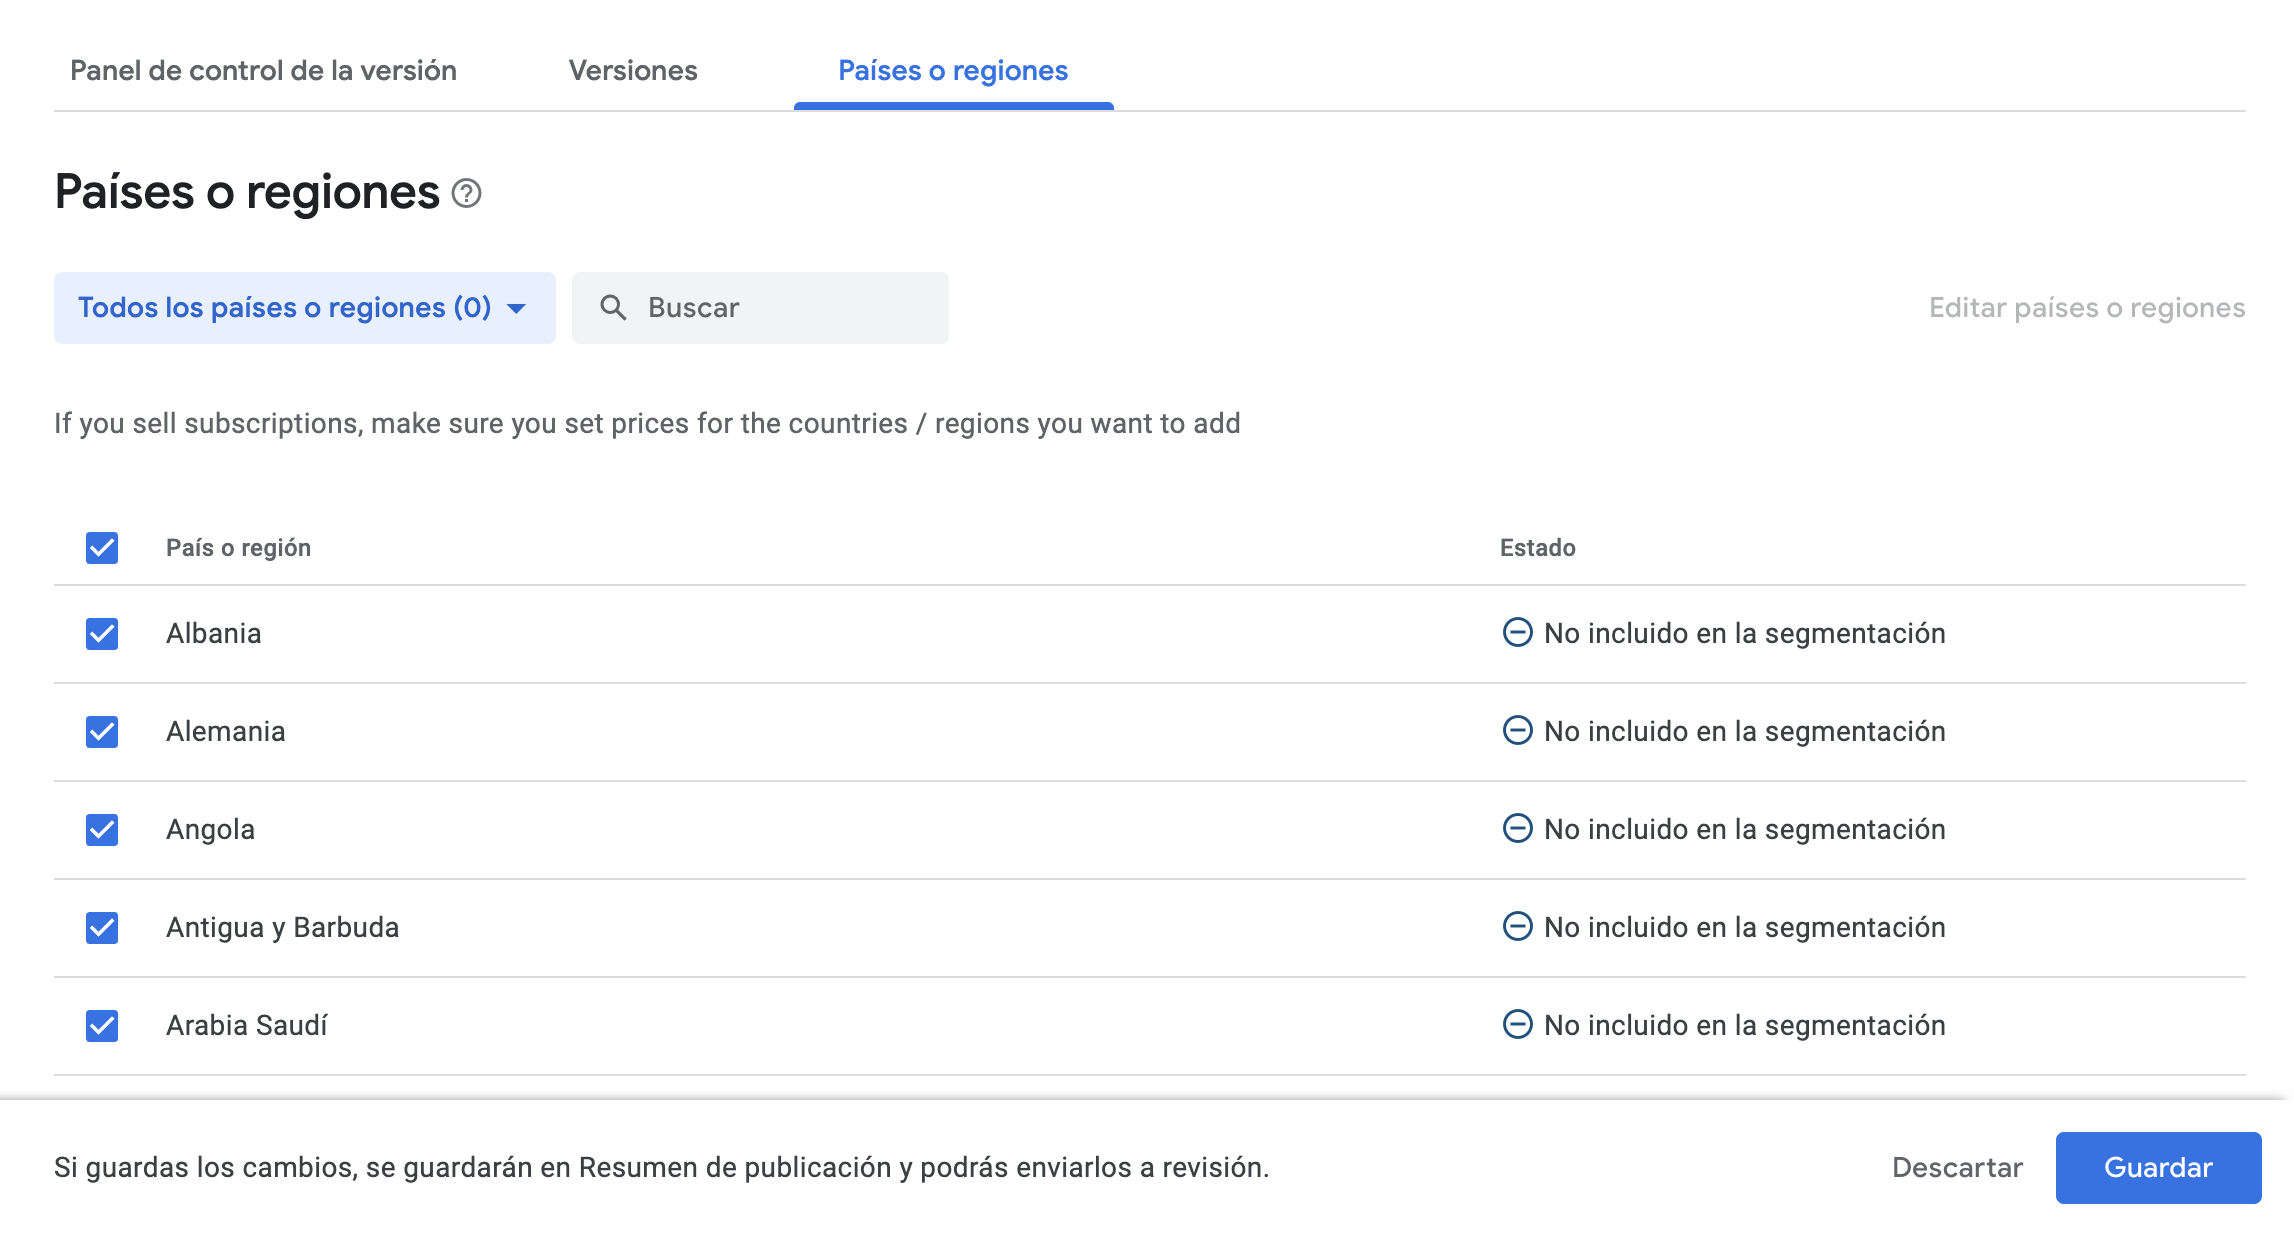This screenshot has height=1236, width=2294.
Task: Click the Albania country name
Action: 214,634
